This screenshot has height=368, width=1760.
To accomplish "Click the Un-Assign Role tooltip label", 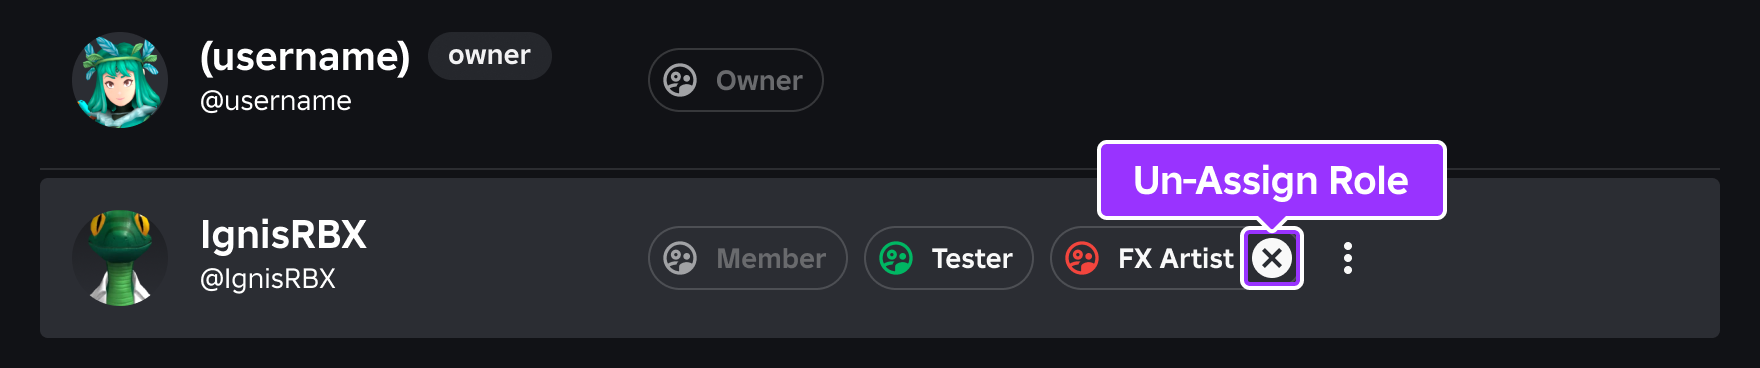I will point(1271,180).
